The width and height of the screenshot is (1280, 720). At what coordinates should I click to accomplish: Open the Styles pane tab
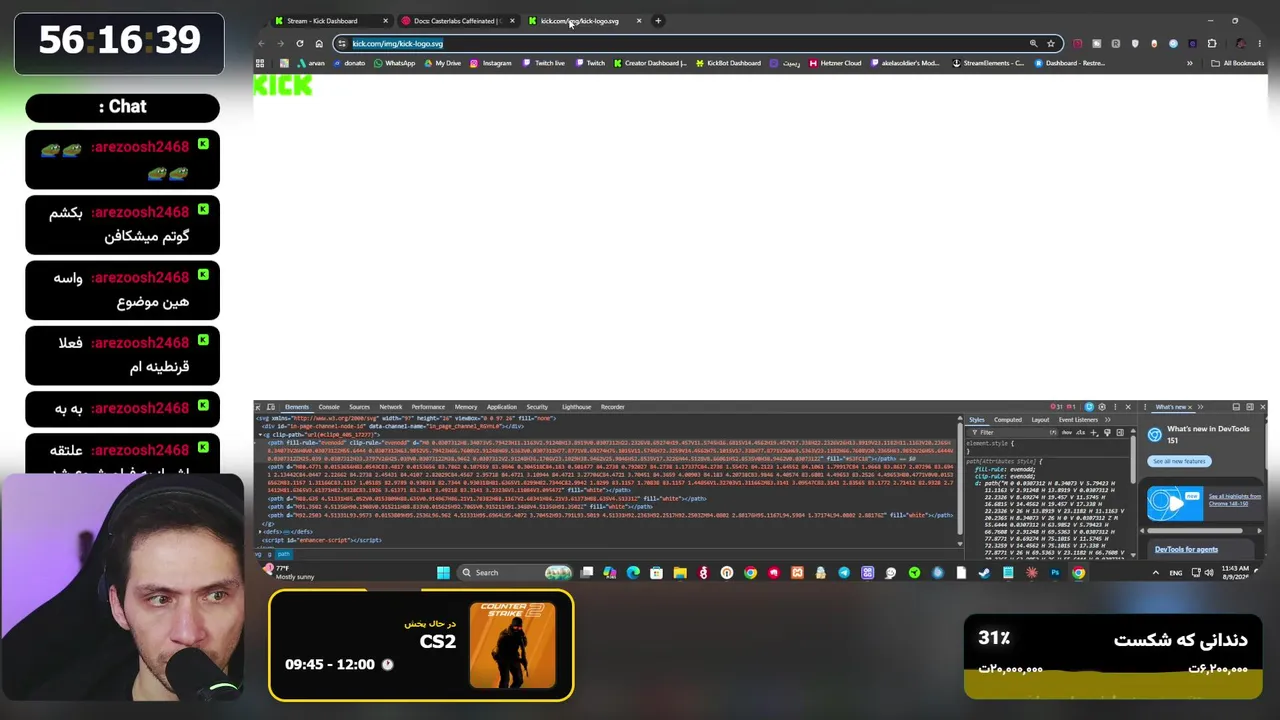click(x=977, y=420)
